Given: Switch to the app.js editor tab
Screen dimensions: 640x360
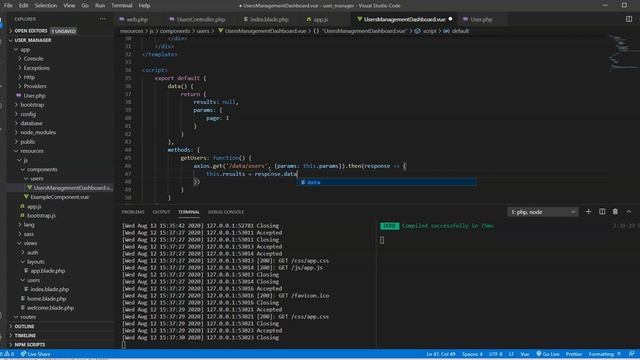Looking at the screenshot, I should point(321,19).
